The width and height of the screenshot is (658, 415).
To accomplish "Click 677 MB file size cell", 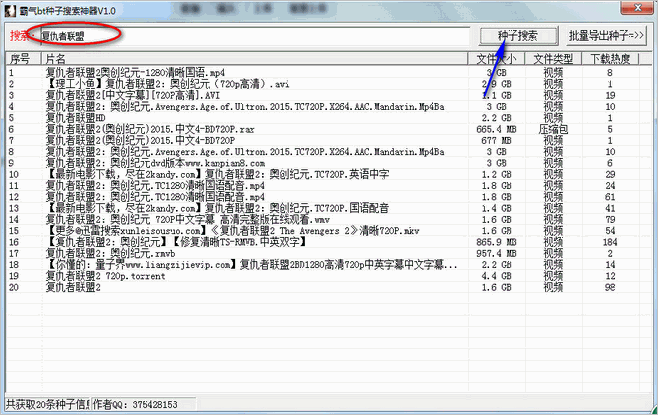I will [x=496, y=141].
